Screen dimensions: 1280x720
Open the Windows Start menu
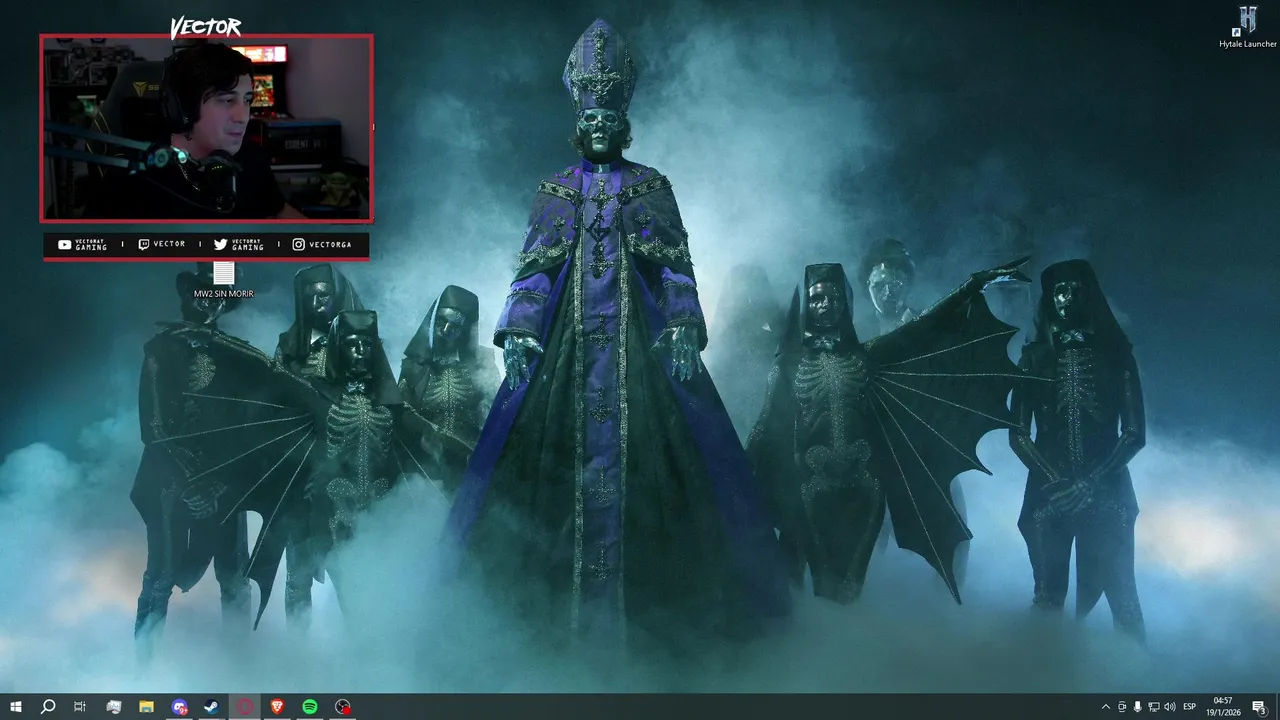[16, 707]
